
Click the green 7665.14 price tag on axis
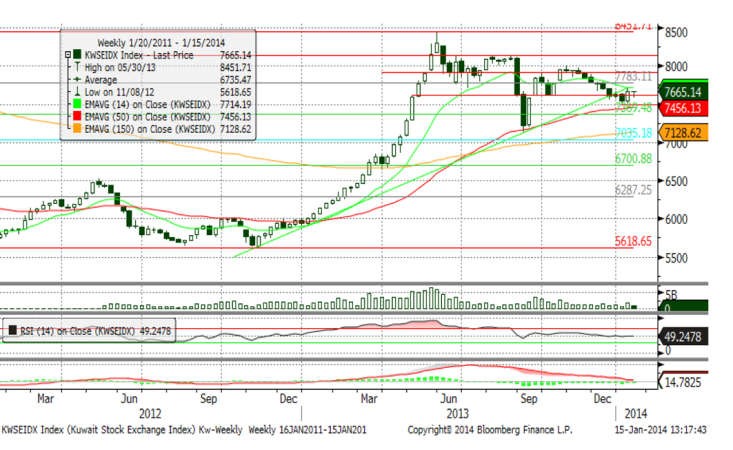tap(683, 92)
